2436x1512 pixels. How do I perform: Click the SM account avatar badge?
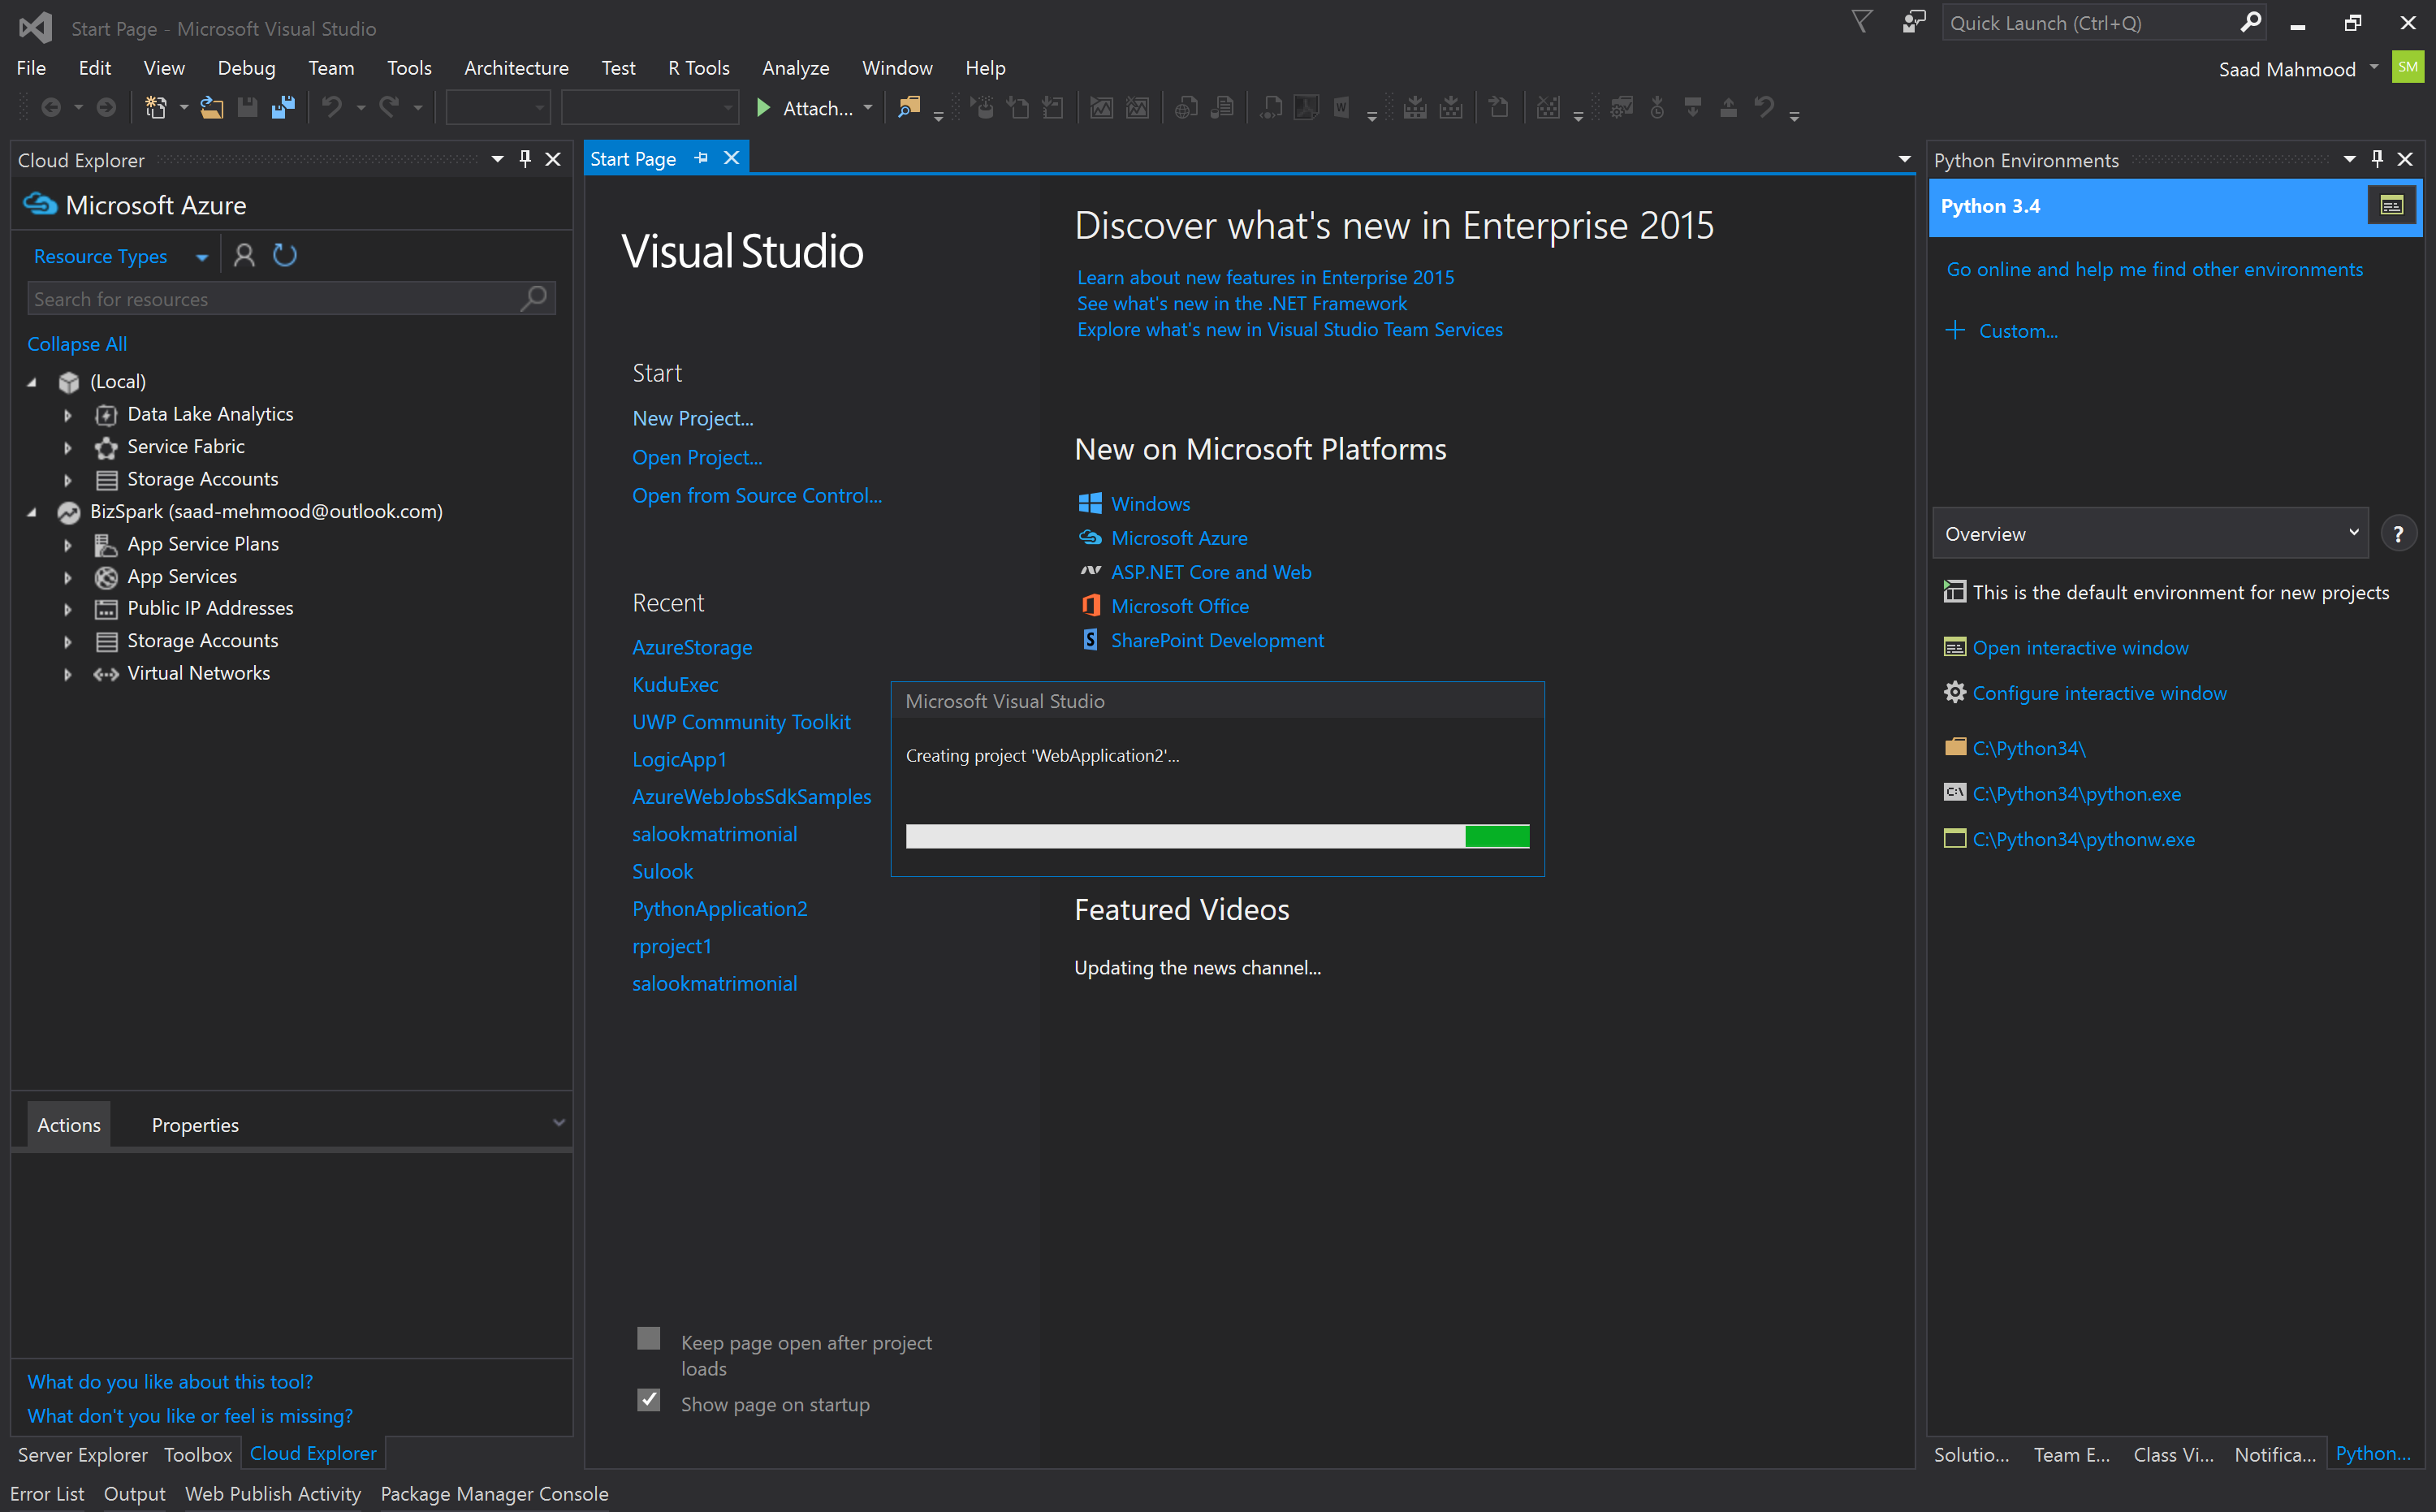[2407, 68]
